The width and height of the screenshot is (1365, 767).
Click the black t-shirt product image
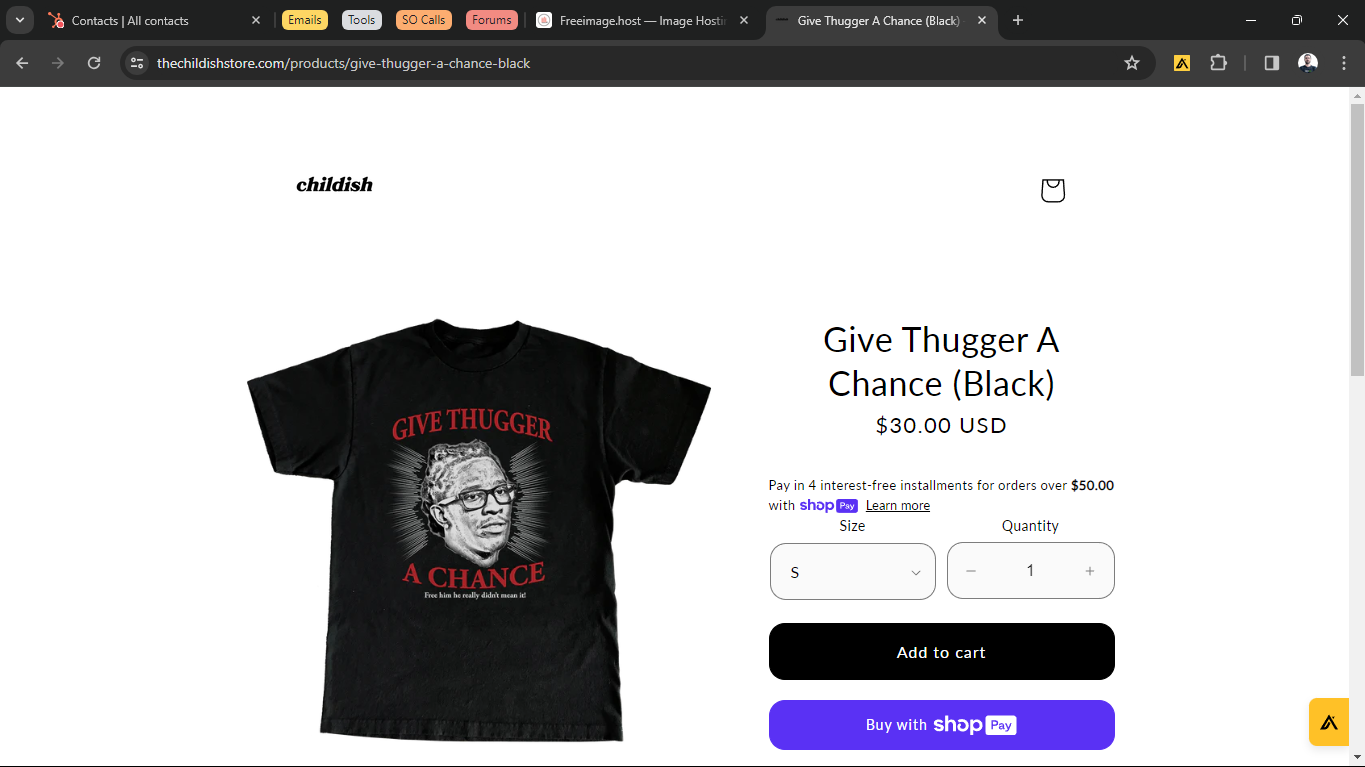click(x=478, y=530)
